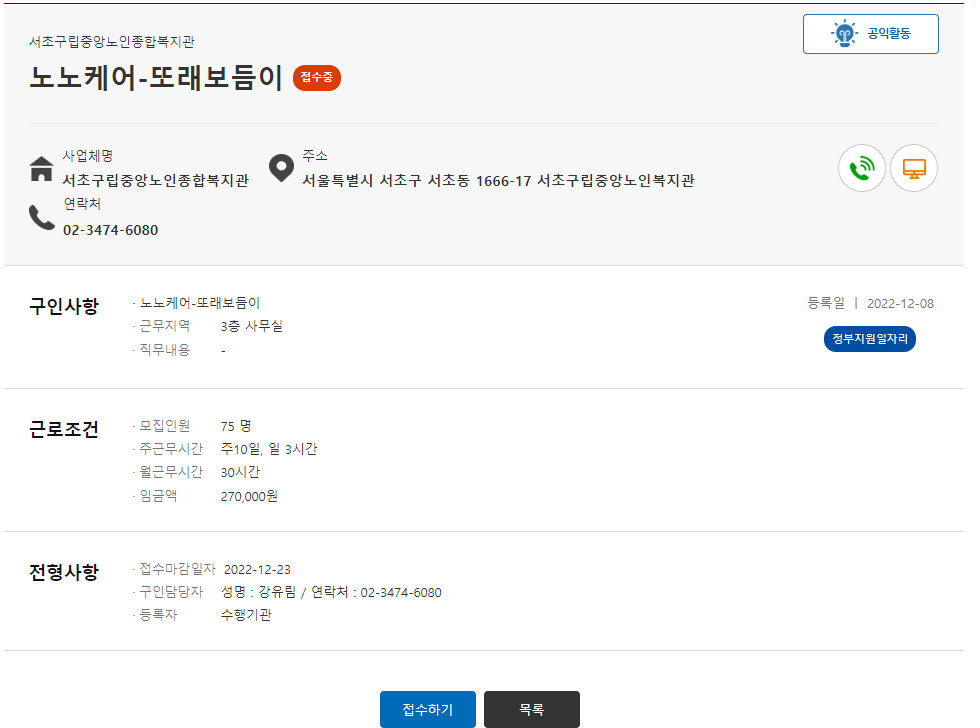
Task: Click the lightbulb icon inside 공익활동 button
Action: pos(845,33)
